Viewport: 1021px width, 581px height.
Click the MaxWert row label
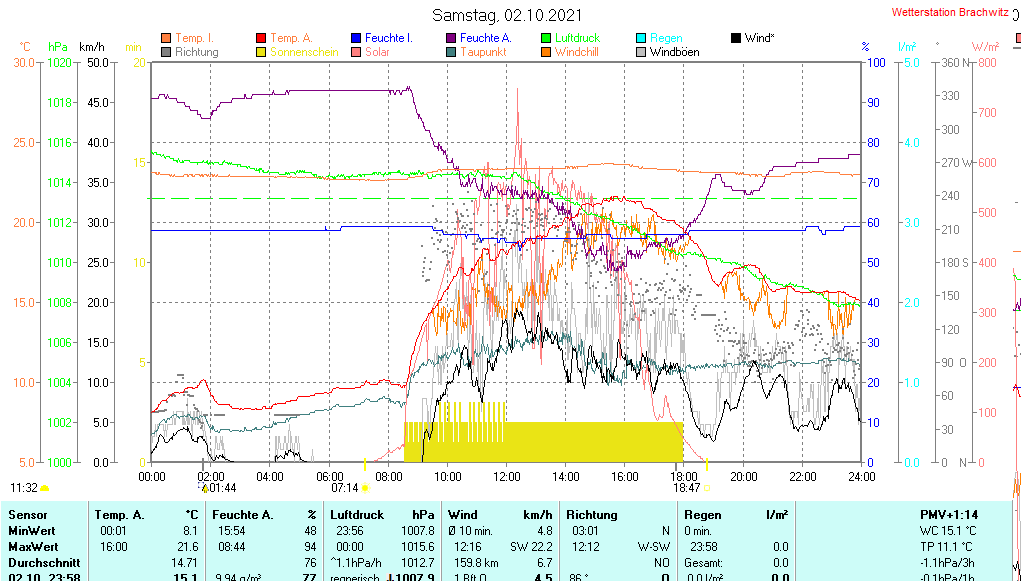34,547
